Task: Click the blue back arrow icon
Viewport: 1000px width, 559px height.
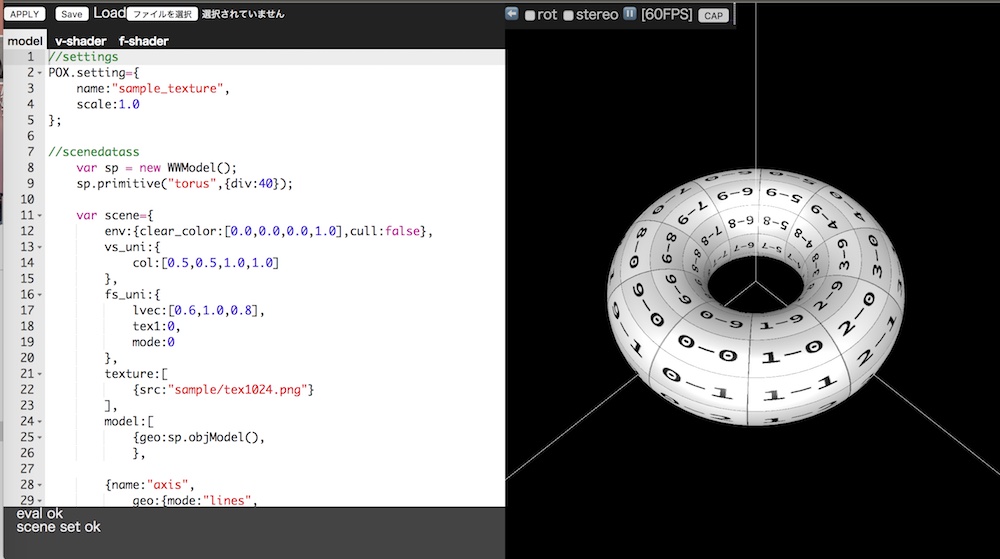Action: pos(512,14)
